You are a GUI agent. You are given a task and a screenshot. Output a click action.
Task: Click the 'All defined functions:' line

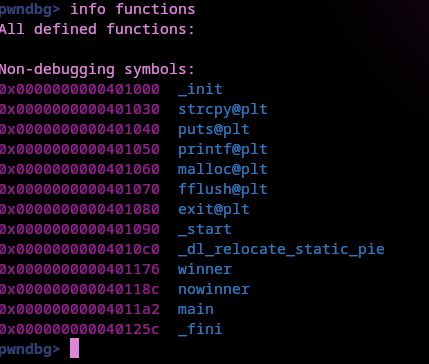click(x=97, y=29)
